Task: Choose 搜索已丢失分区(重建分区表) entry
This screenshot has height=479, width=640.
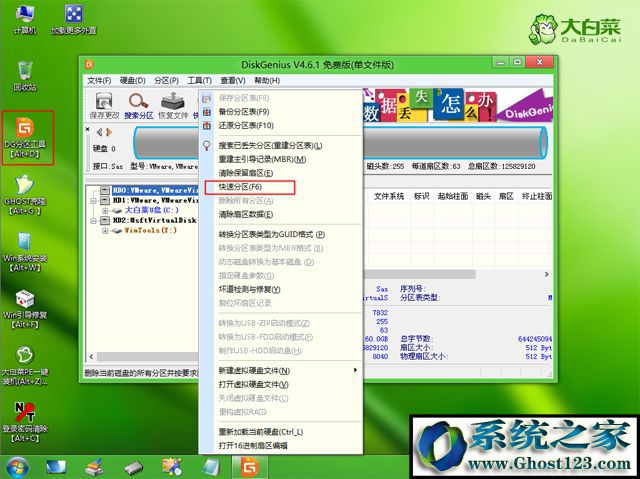Action: click(281, 145)
